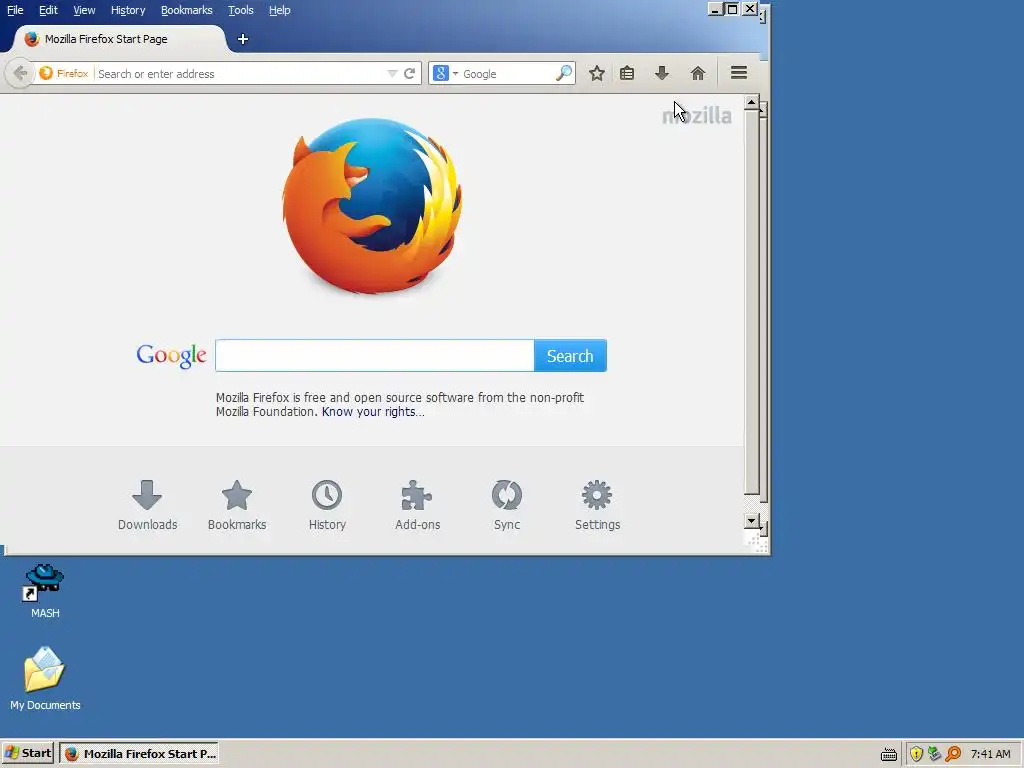Click the 7:41 AM taskbar clock
1024x768 pixels.
coord(990,754)
